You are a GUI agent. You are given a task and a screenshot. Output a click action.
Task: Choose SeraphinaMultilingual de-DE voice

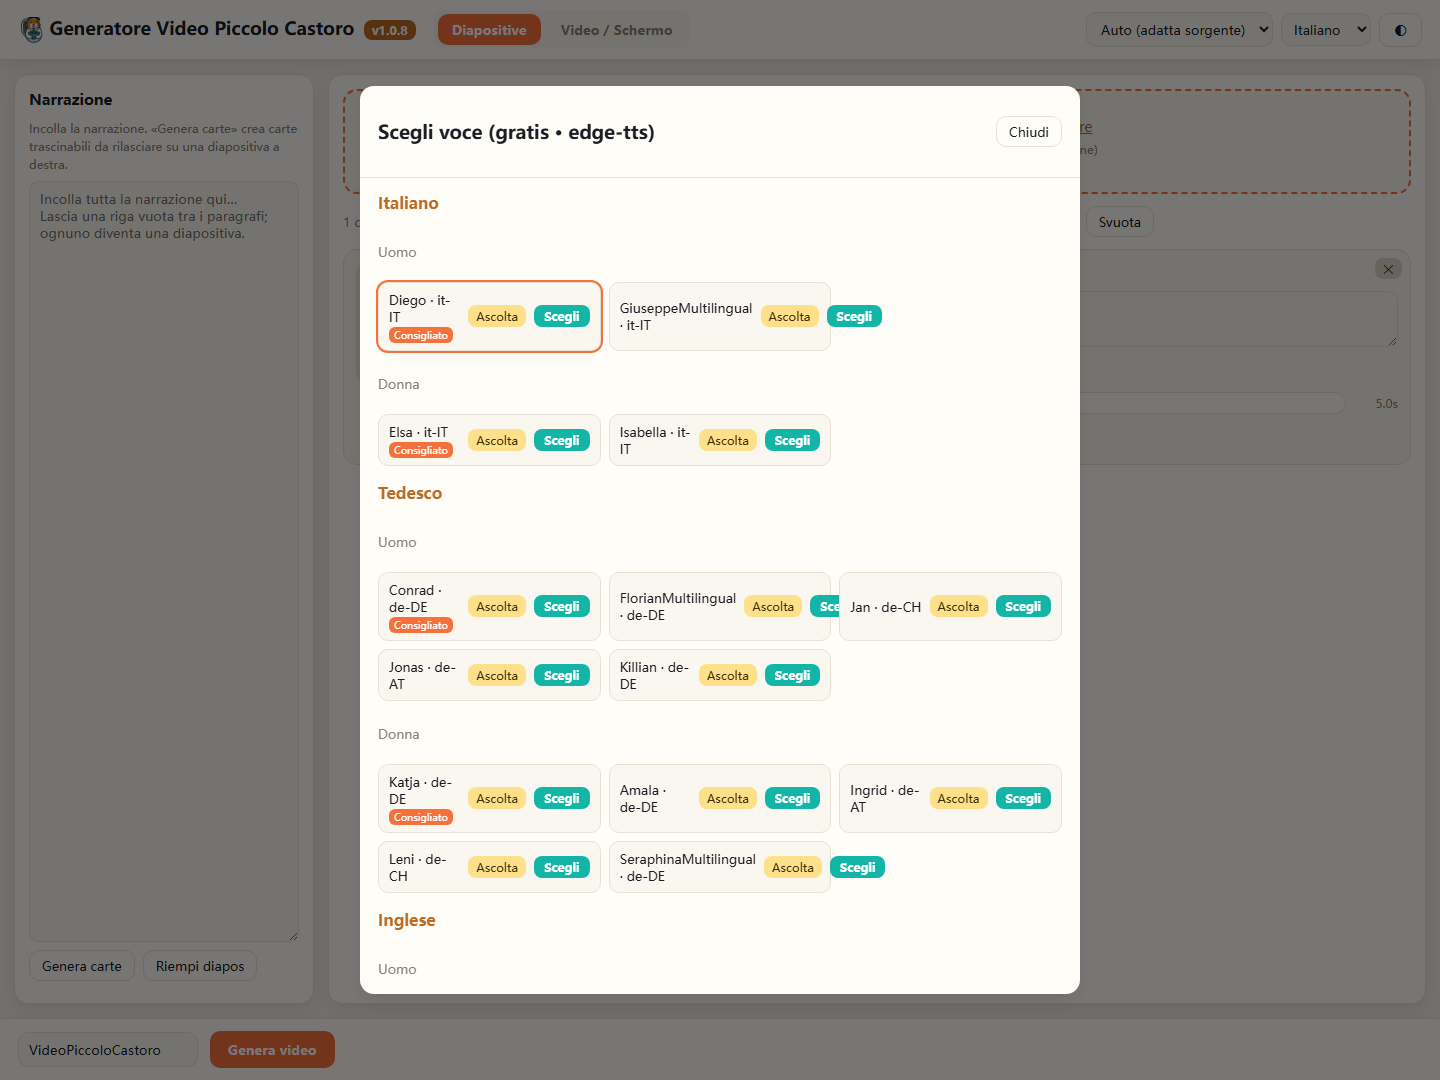click(857, 868)
